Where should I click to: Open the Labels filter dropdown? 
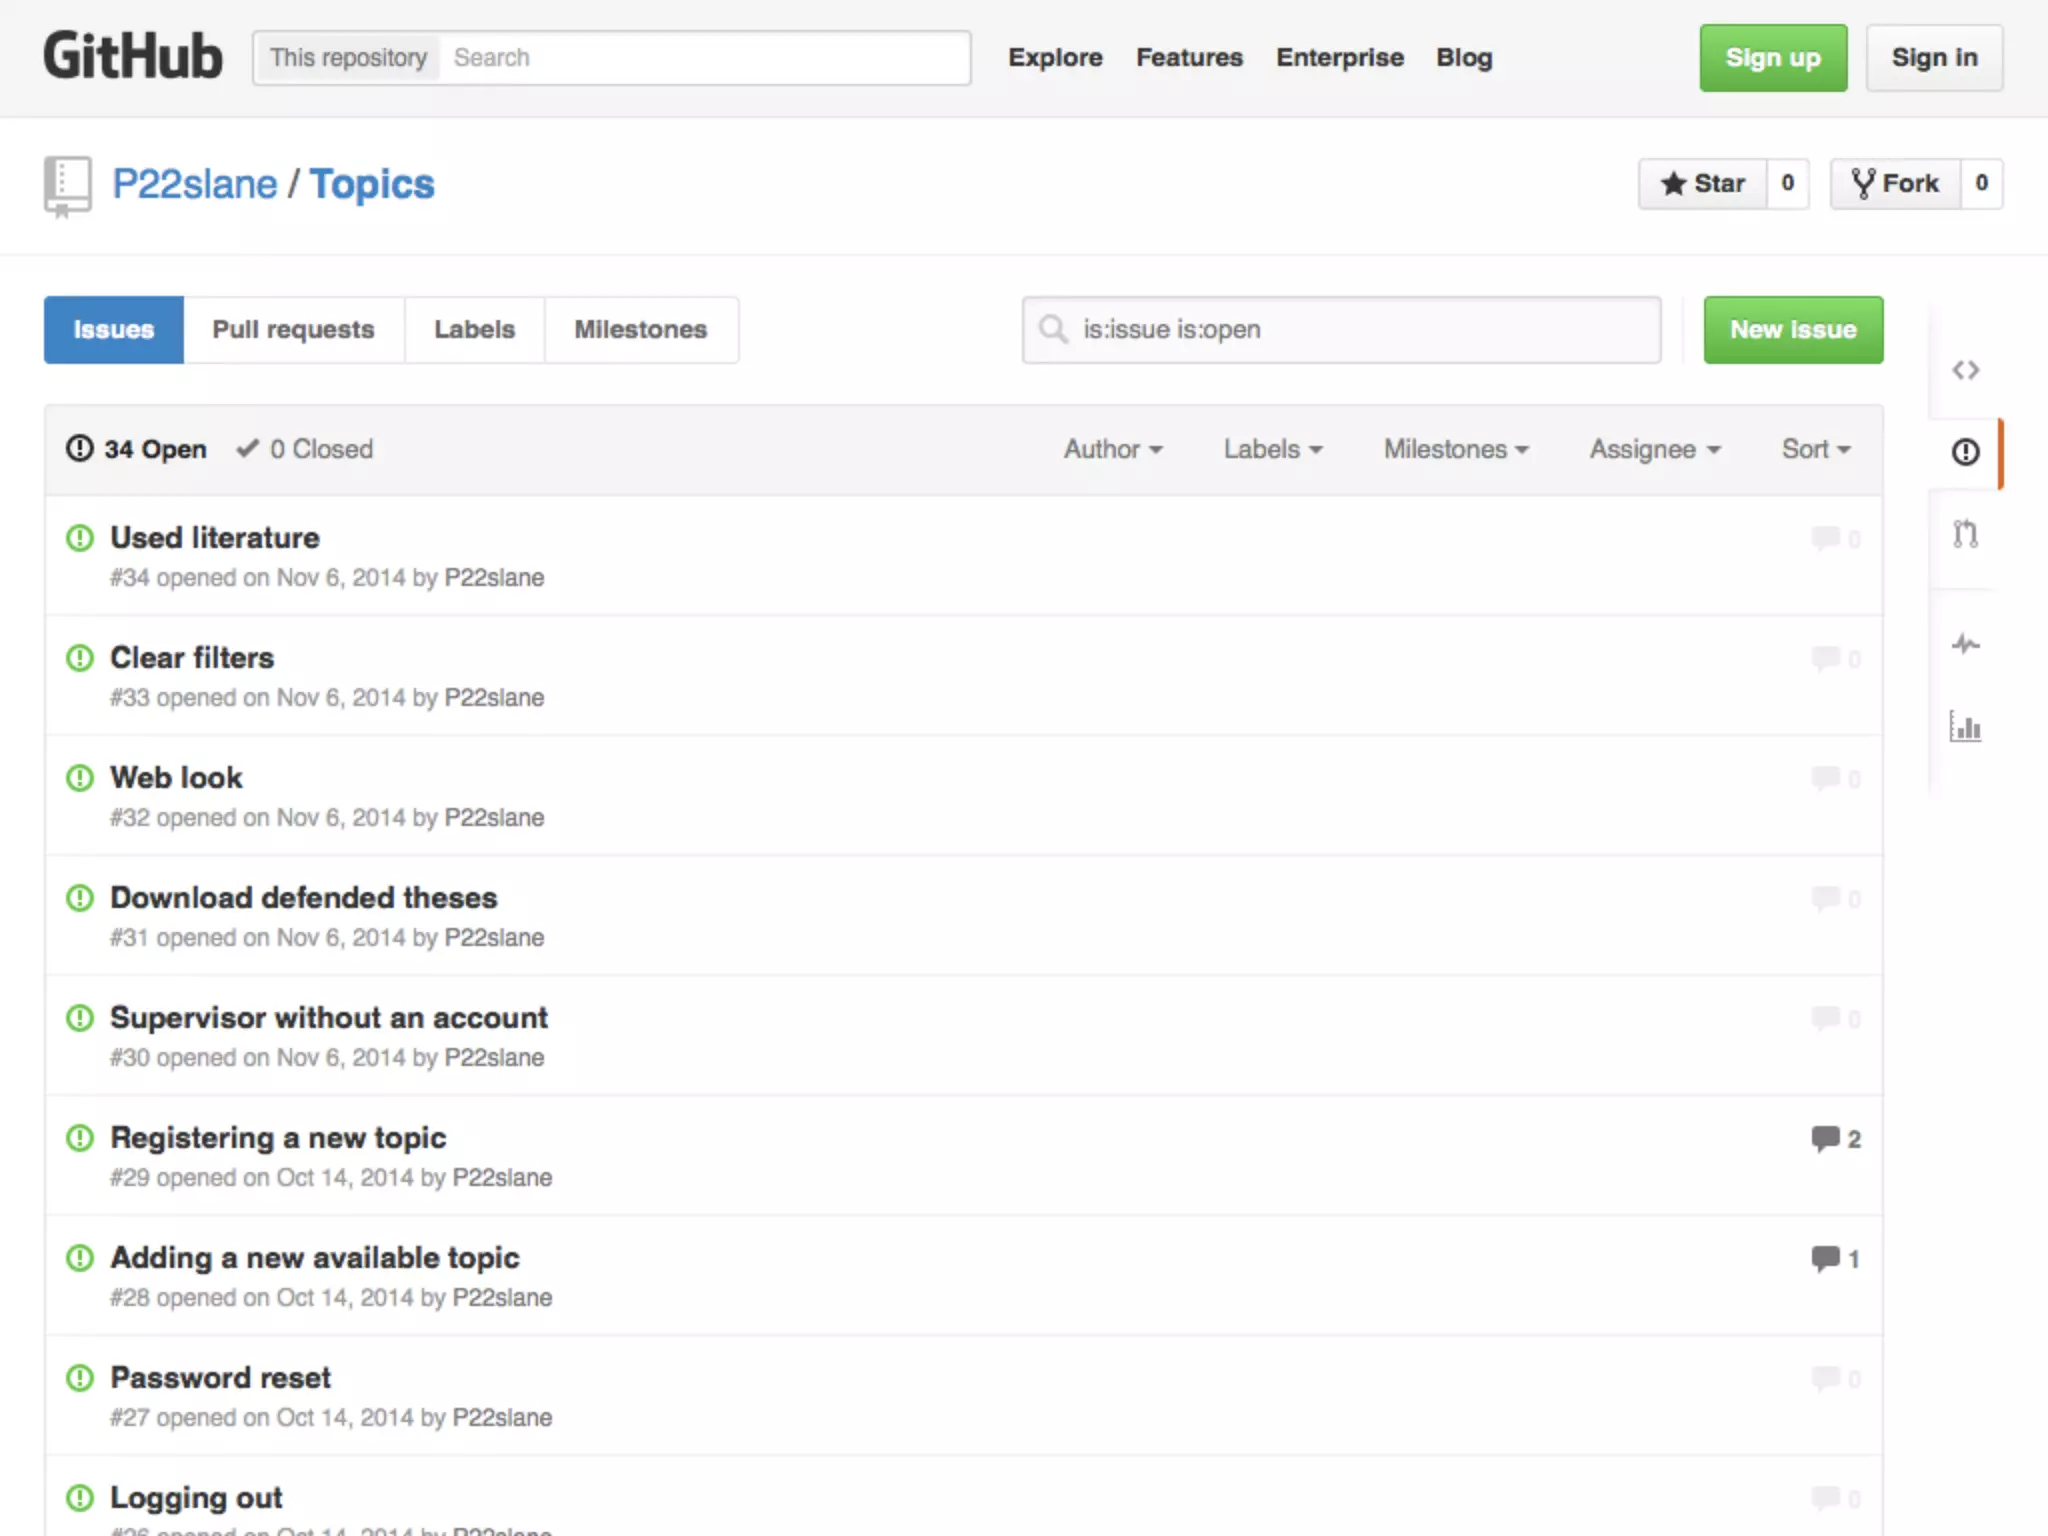coord(1272,450)
